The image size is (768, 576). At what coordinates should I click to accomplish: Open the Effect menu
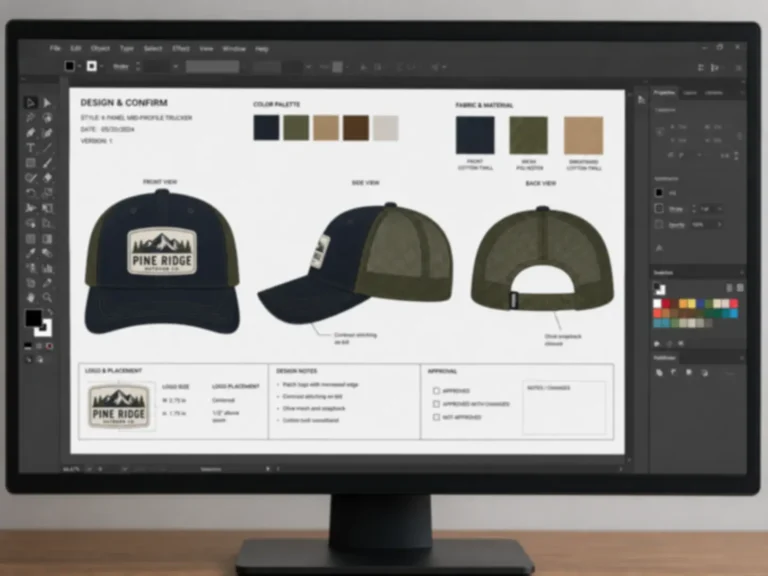(181, 48)
